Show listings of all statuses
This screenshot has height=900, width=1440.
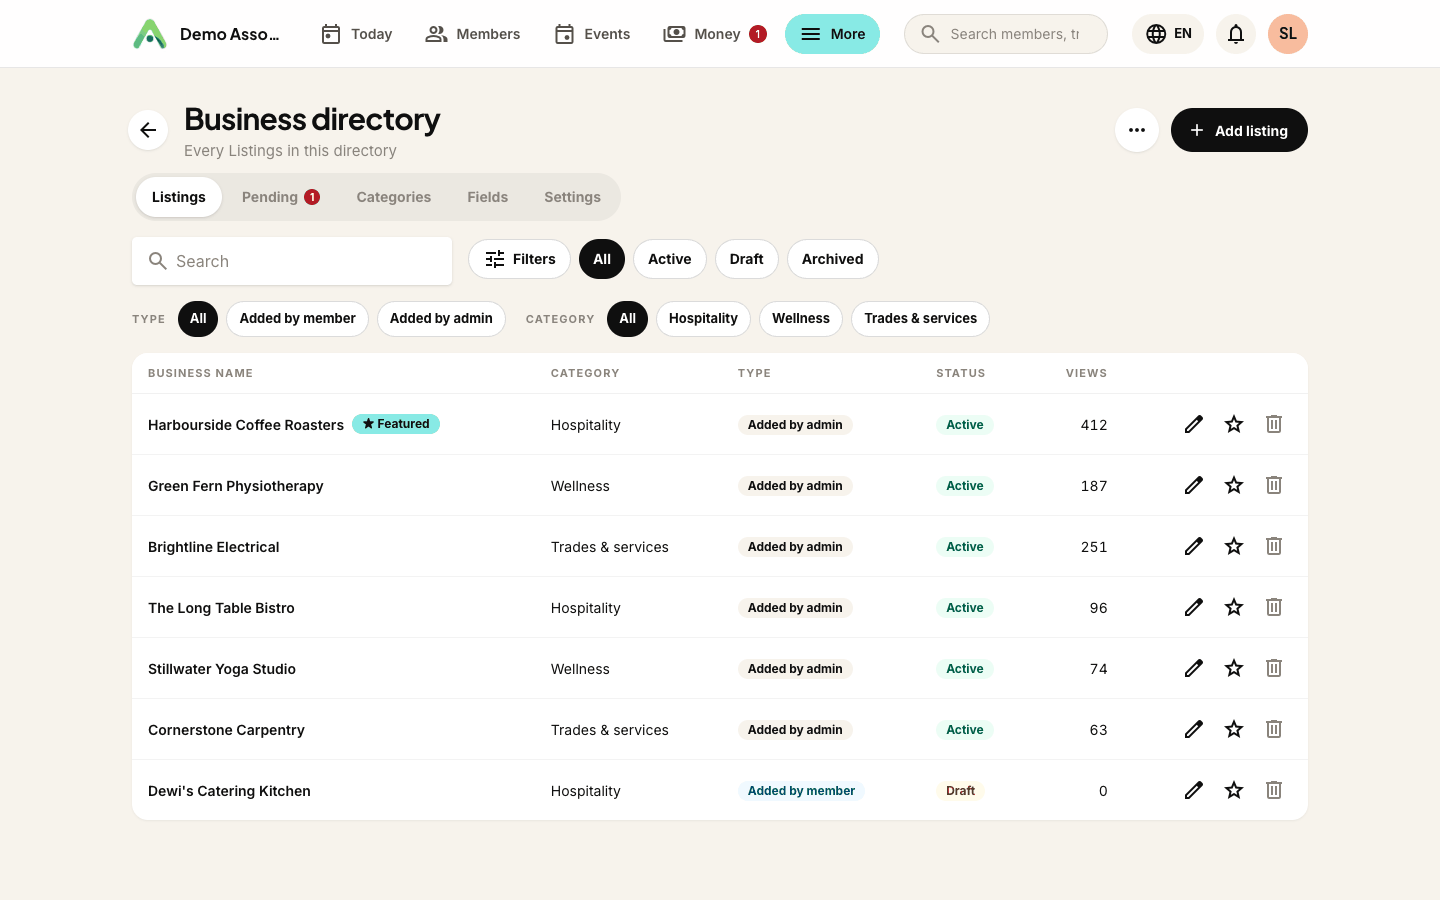pos(602,259)
